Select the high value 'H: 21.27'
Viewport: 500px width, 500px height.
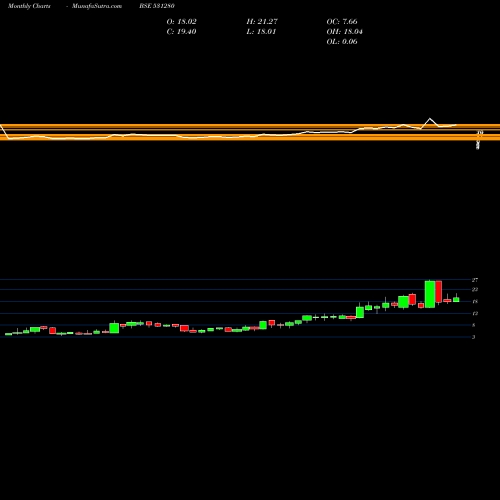(x=262, y=22)
